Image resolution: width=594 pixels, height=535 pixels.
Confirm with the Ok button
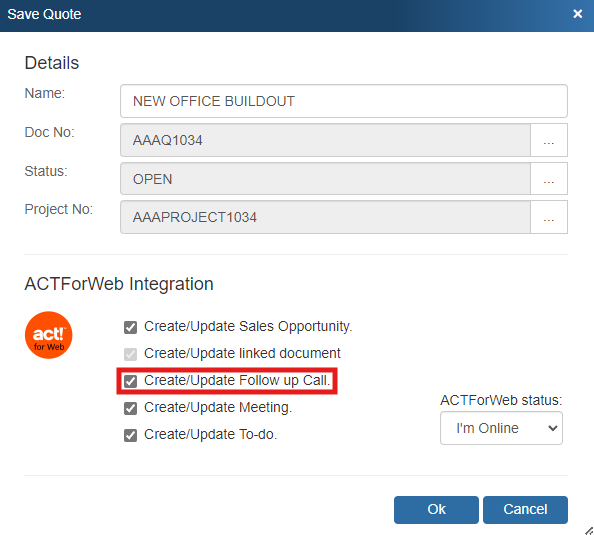point(436,510)
